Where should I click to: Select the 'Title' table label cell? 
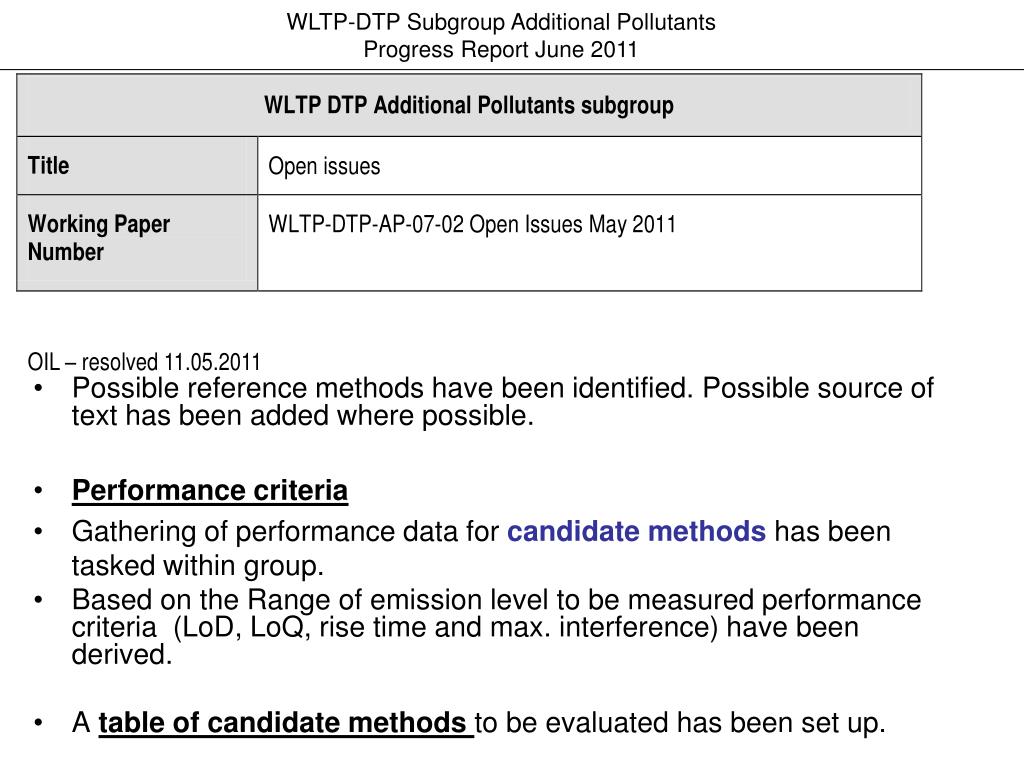coord(137,166)
